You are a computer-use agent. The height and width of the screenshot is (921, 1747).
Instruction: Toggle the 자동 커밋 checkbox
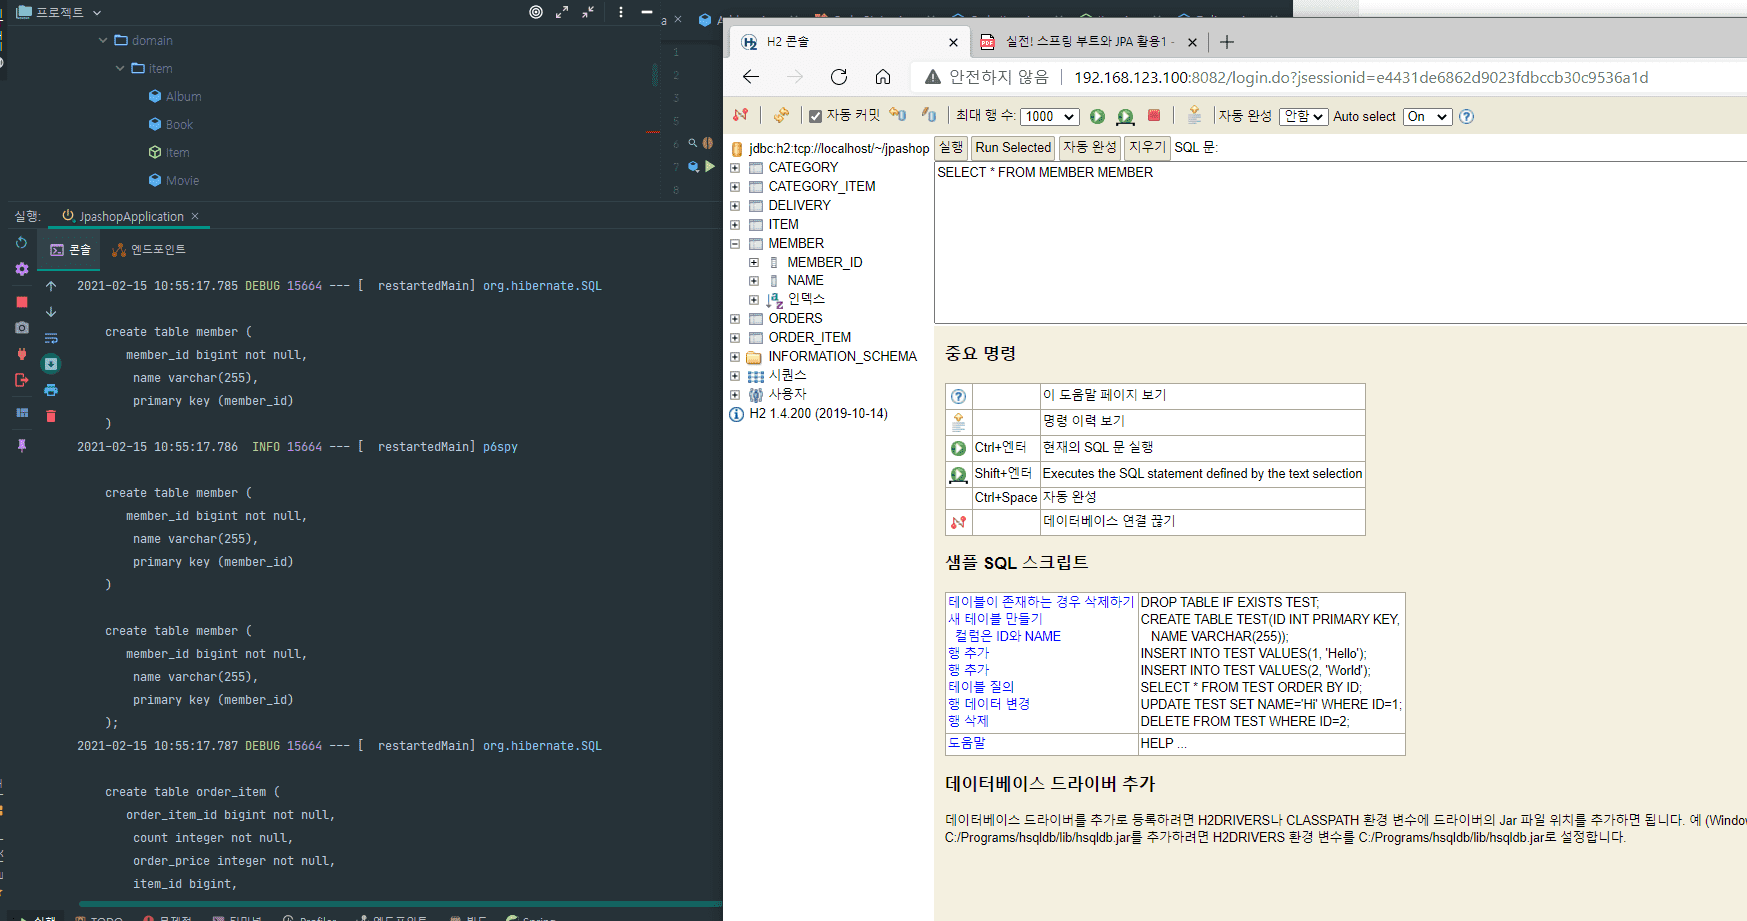tap(815, 116)
